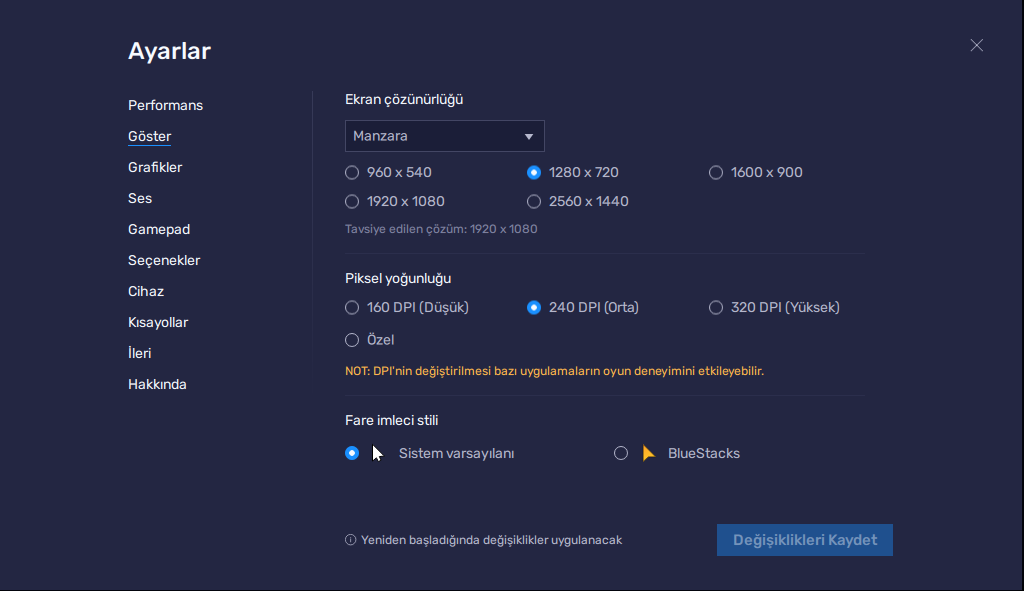Click the info icon beside restart notice
Screen dimensions: 1024x591
[350, 540]
